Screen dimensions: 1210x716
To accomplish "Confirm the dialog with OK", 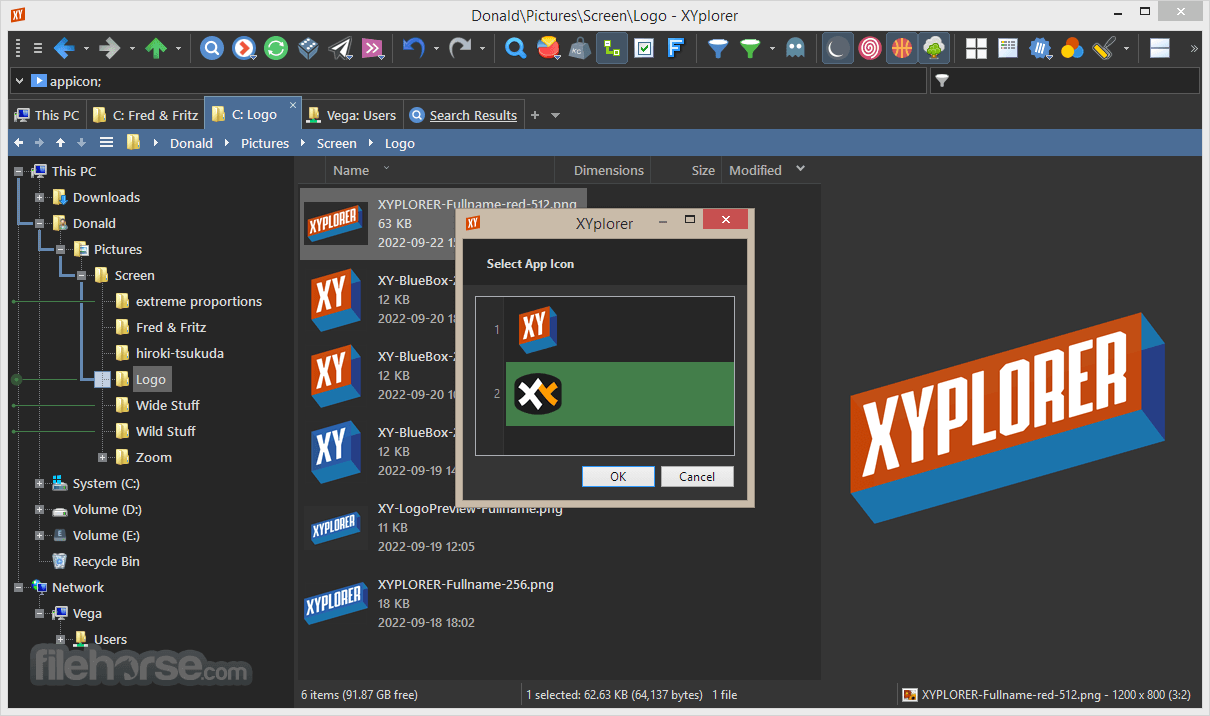I will click(618, 476).
